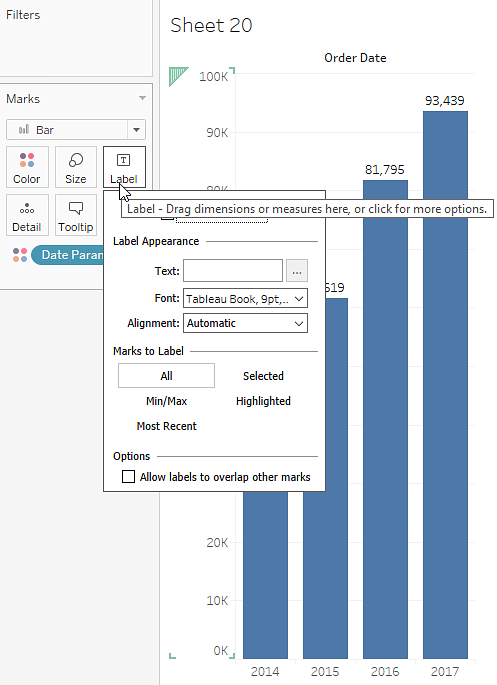
Task: Open the Font dropdown Tableau Book 9pt
Action: click(x=245, y=299)
